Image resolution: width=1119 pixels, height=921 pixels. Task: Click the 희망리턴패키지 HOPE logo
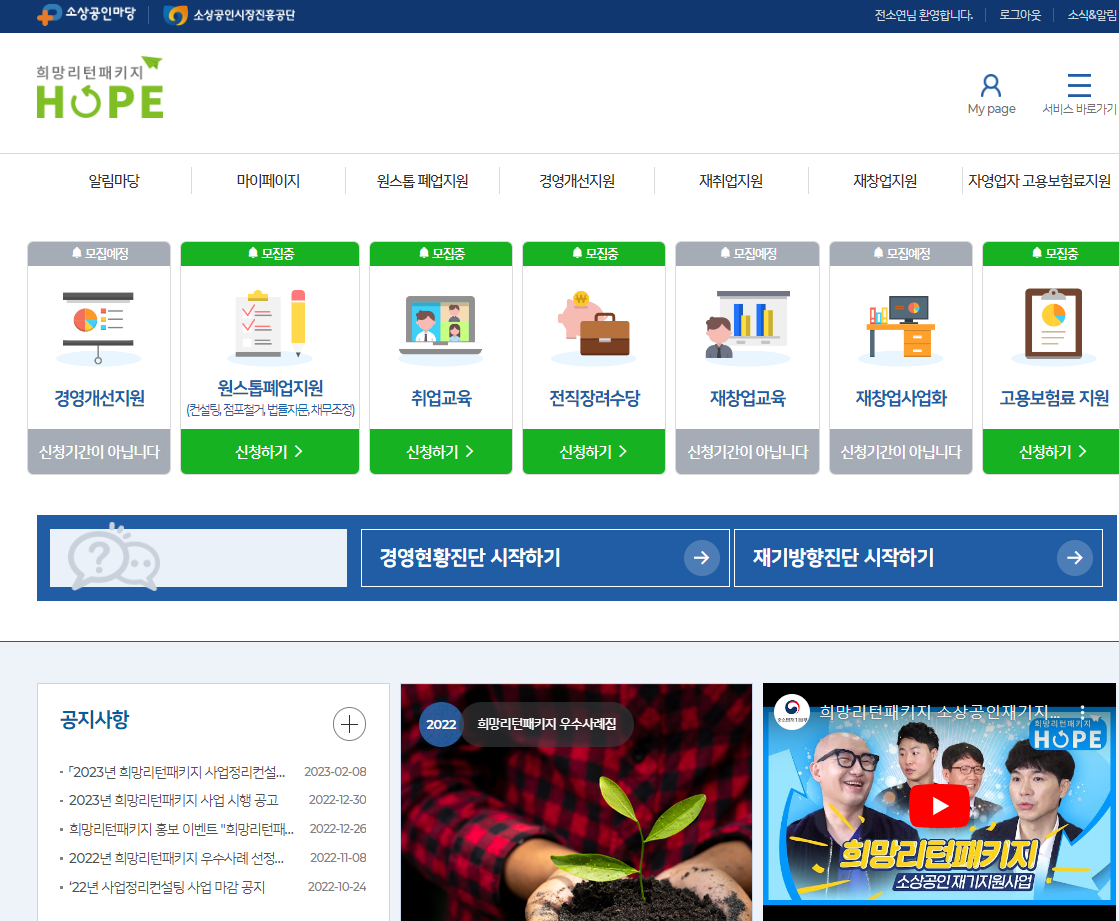pyautogui.click(x=100, y=89)
